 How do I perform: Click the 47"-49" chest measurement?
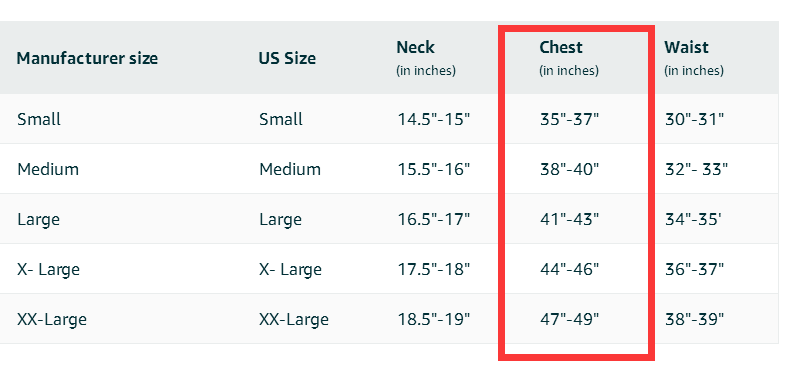pos(569,319)
